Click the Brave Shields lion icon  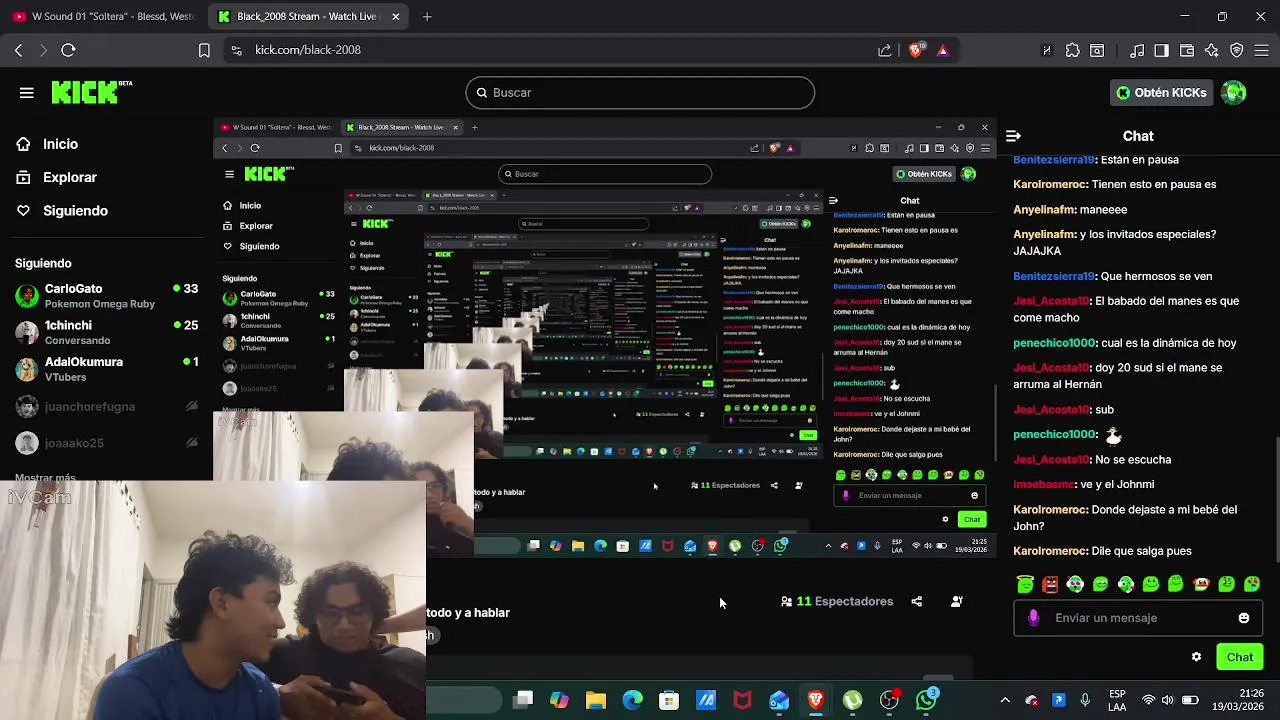[916, 50]
